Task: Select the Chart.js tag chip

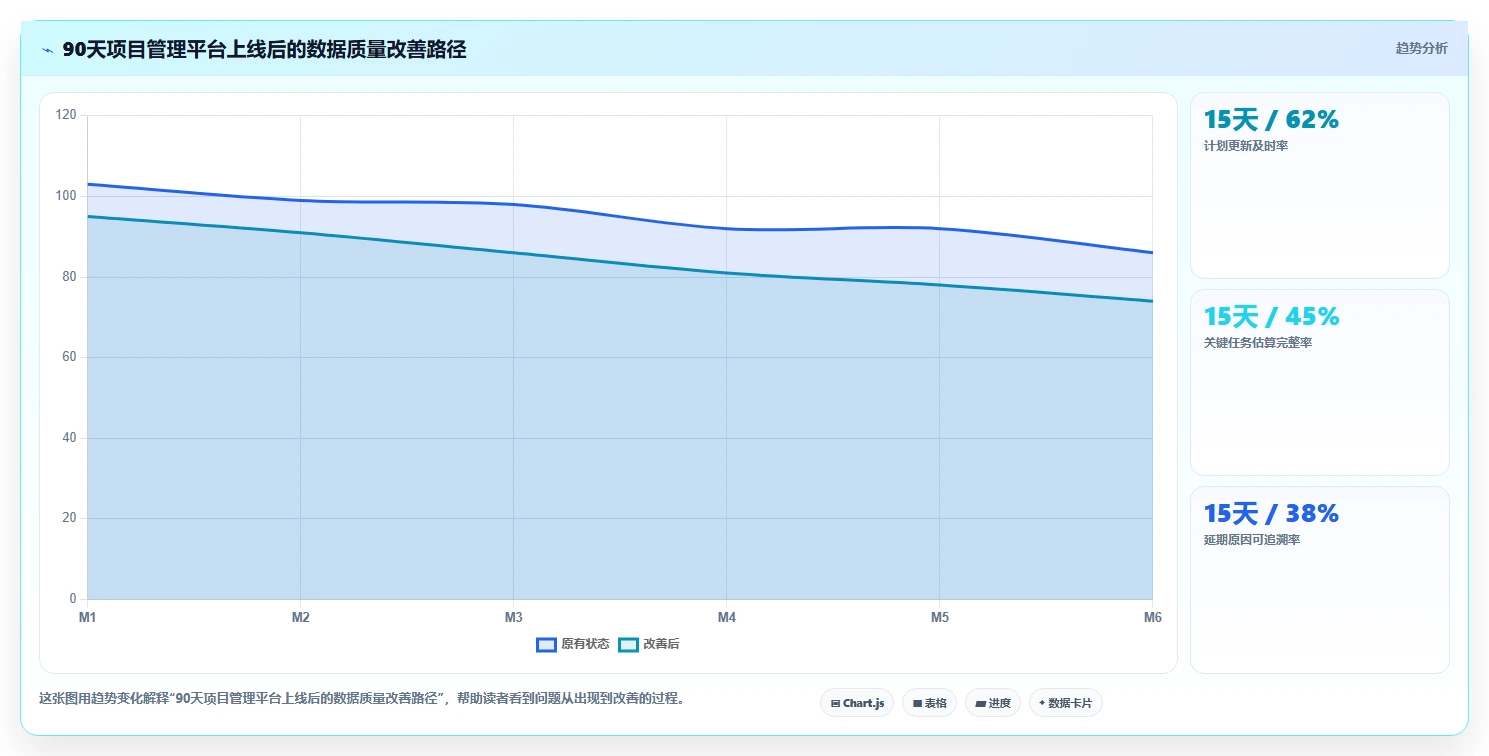Action: [857, 703]
